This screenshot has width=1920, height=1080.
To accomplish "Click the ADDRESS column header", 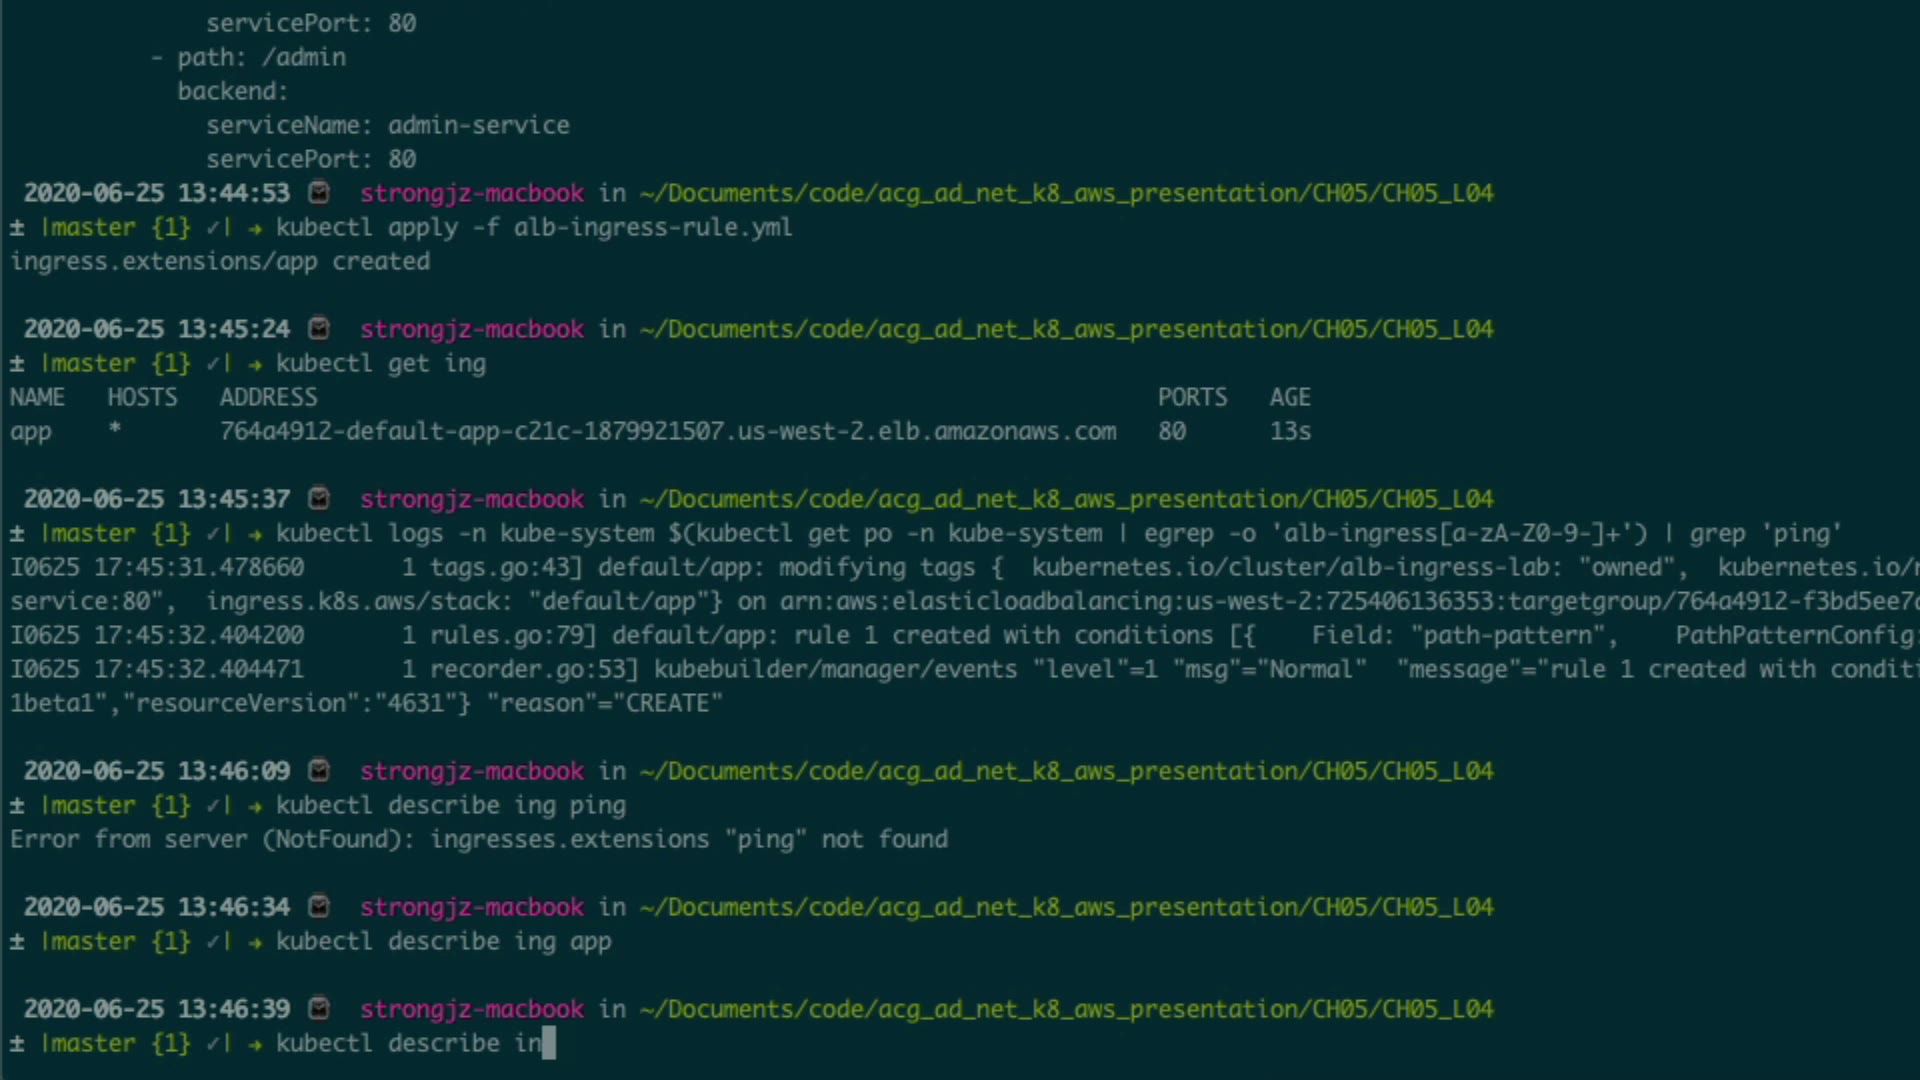I will pos(268,397).
